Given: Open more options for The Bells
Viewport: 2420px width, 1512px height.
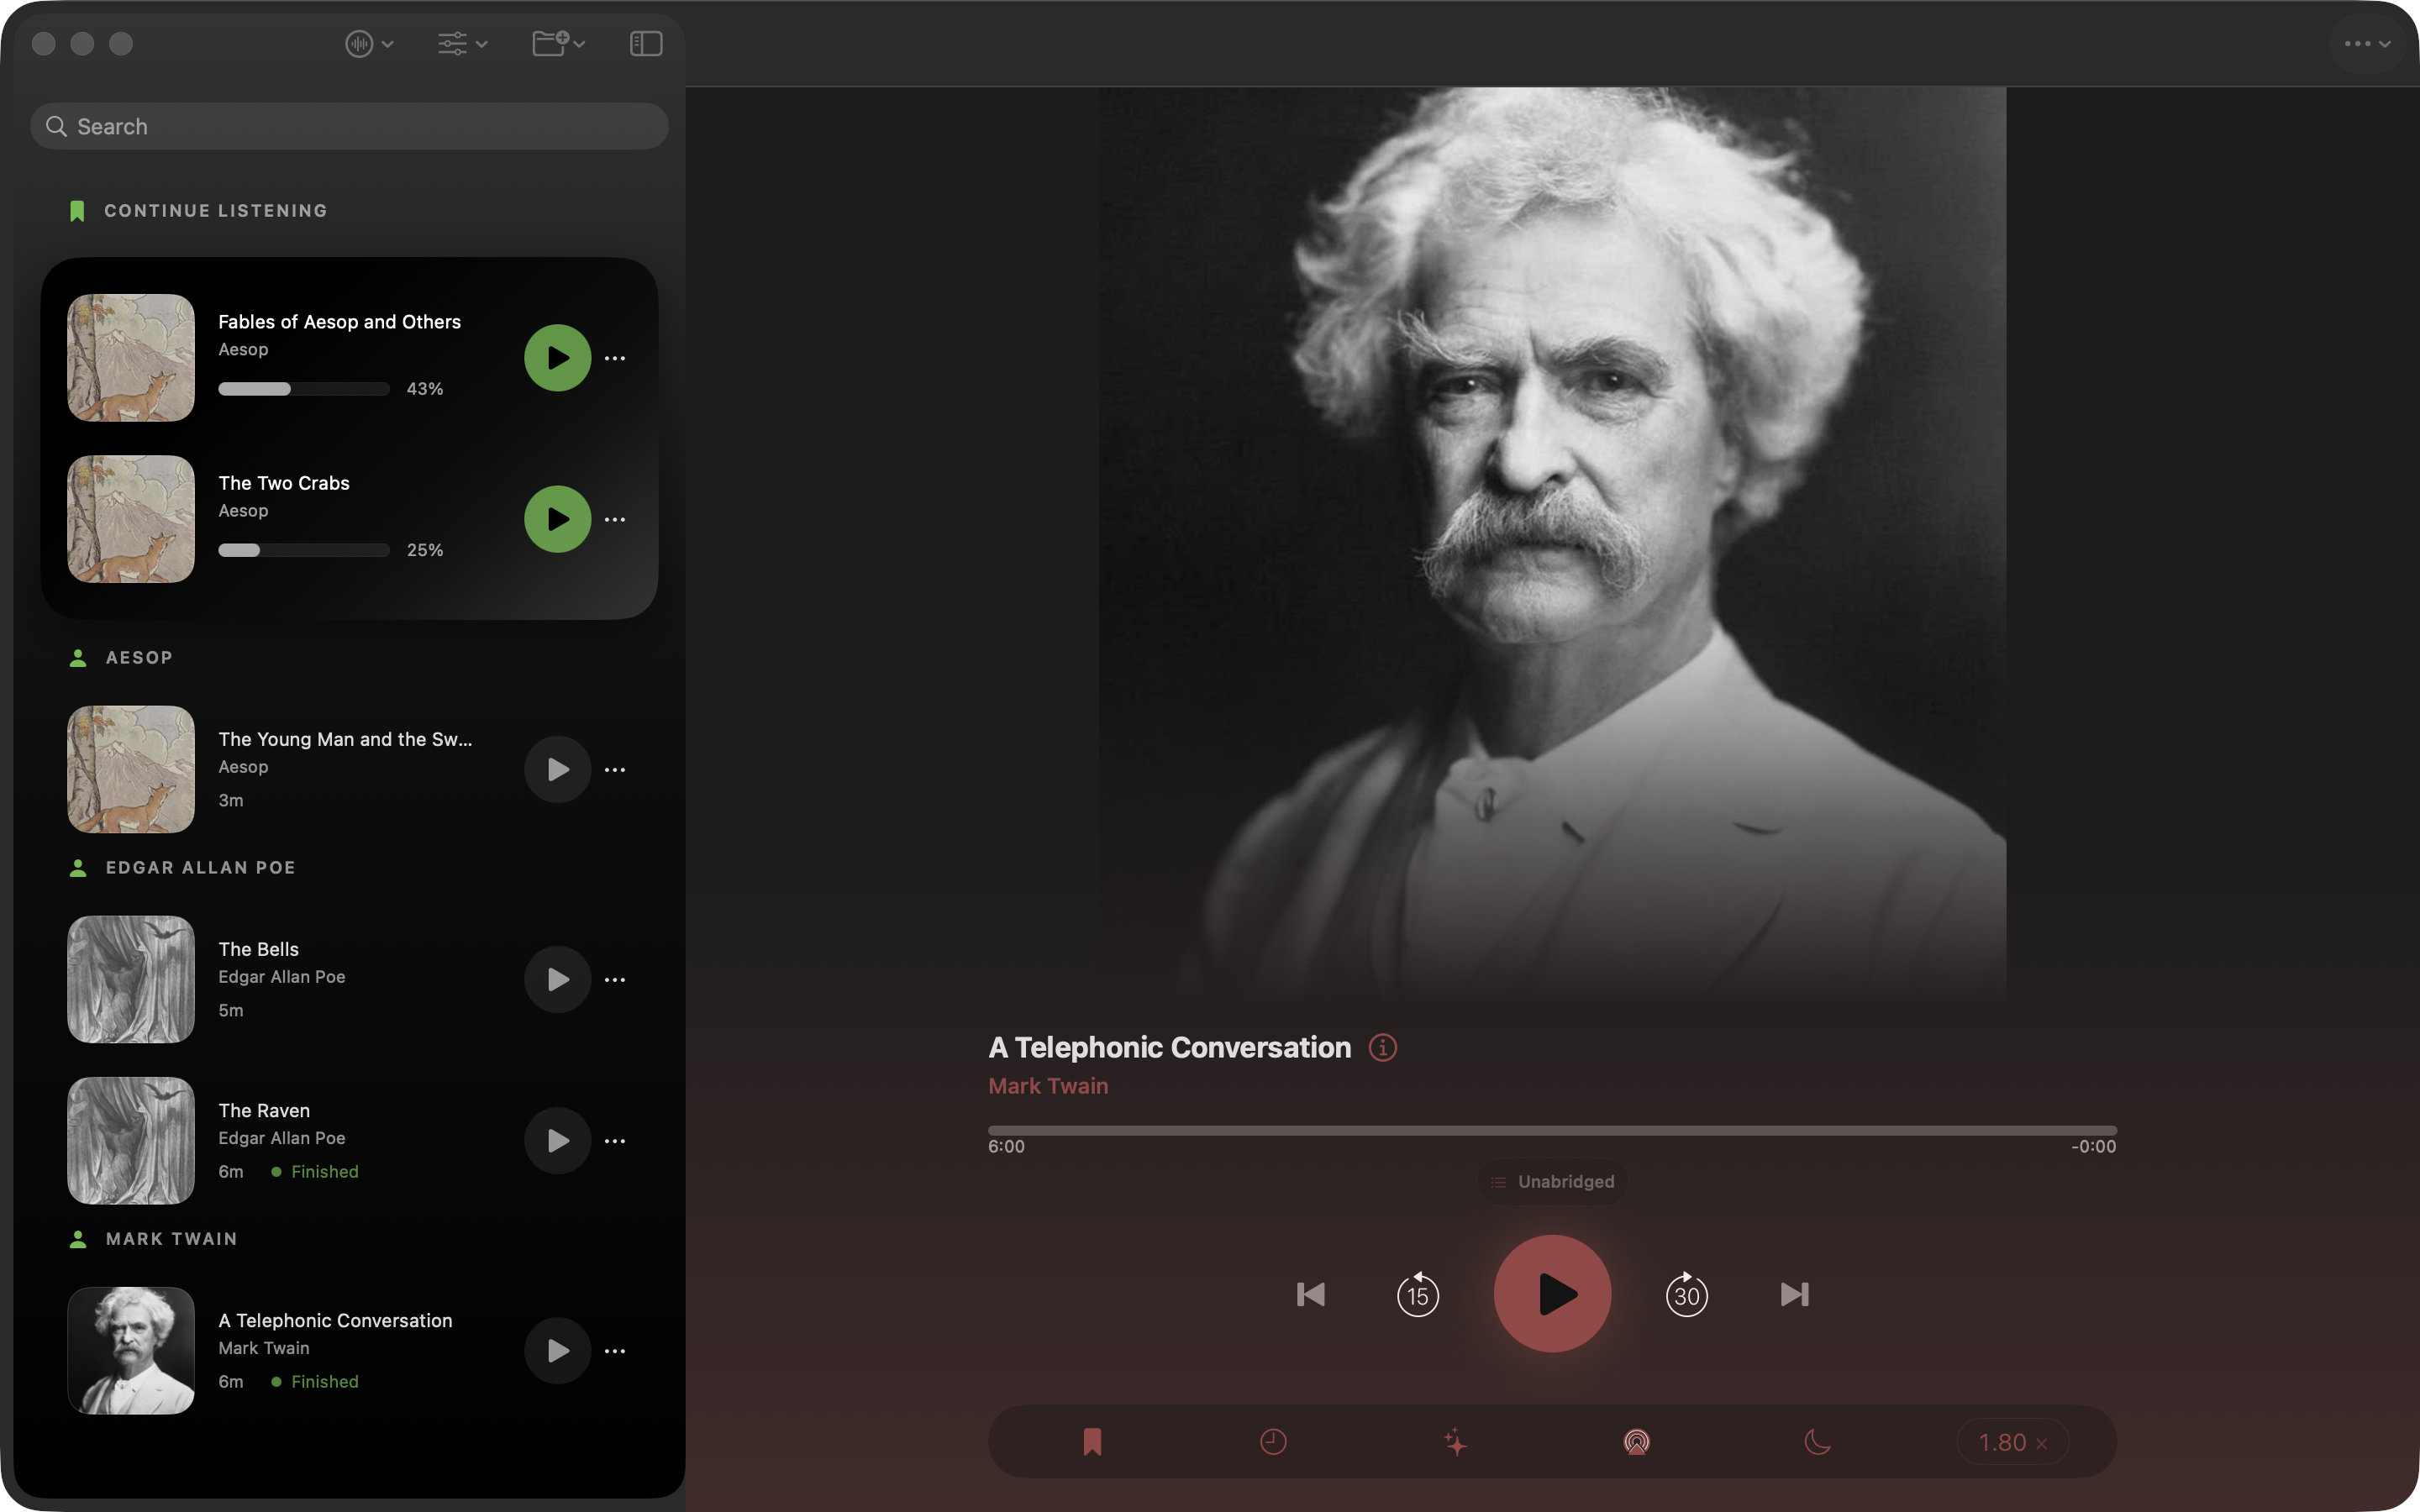Looking at the screenshot, I should pos(615,979).
